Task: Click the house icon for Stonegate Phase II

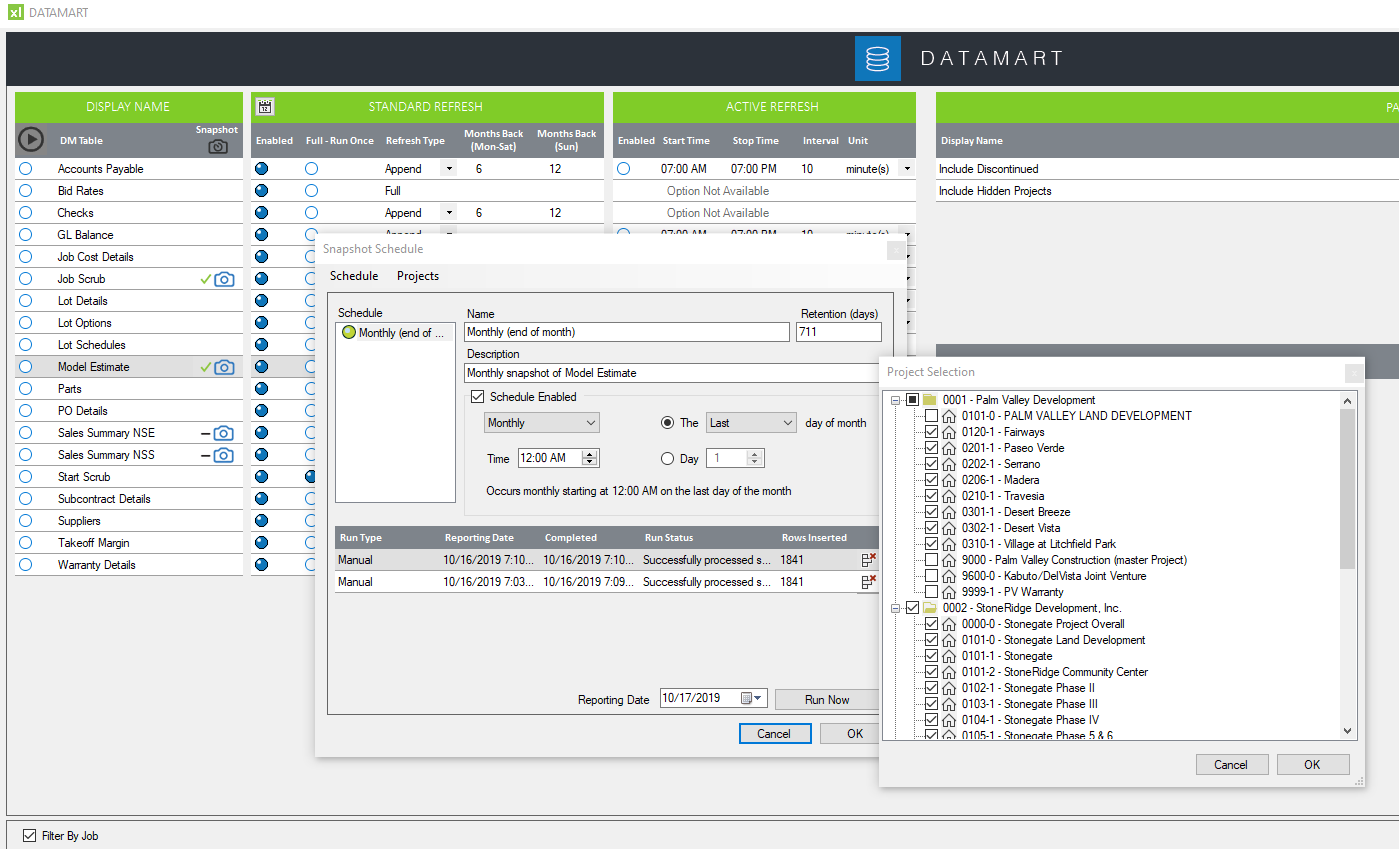Action: tap(949, 688)
